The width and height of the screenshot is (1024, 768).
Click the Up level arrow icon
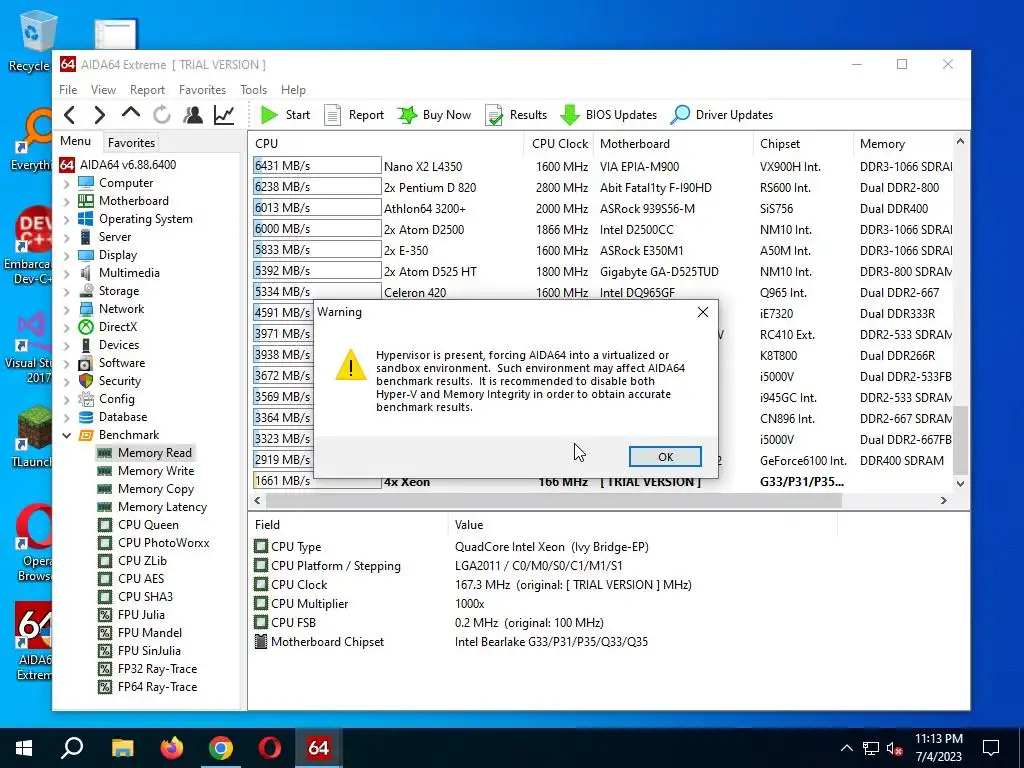[x=131, y=114]
